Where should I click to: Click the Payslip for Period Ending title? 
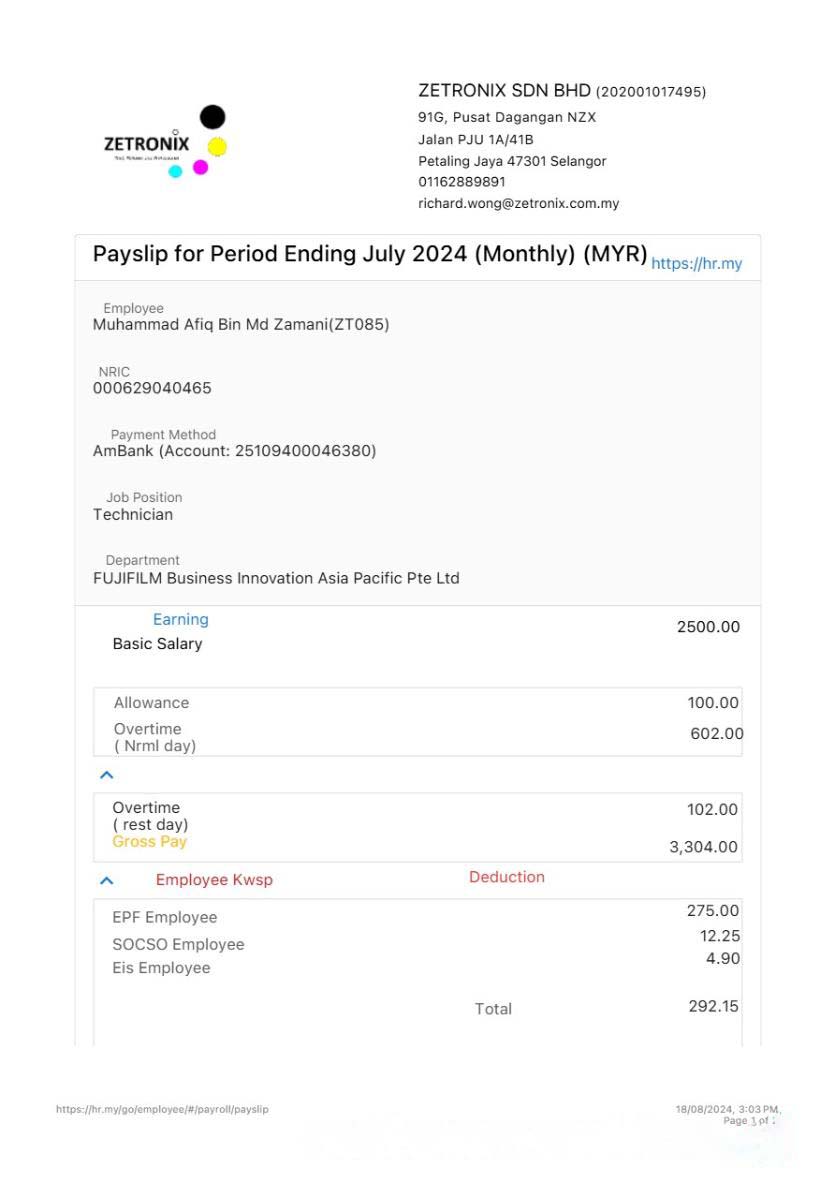370,254
